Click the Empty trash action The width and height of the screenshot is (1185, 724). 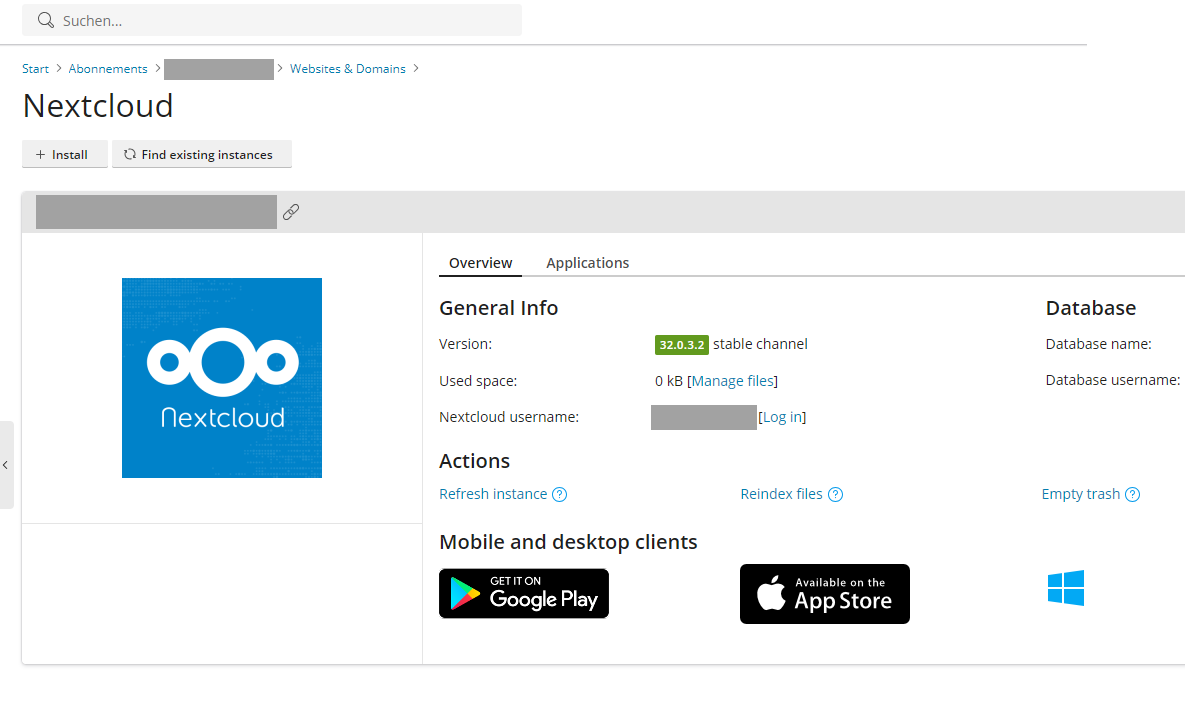pos(1080,494)
